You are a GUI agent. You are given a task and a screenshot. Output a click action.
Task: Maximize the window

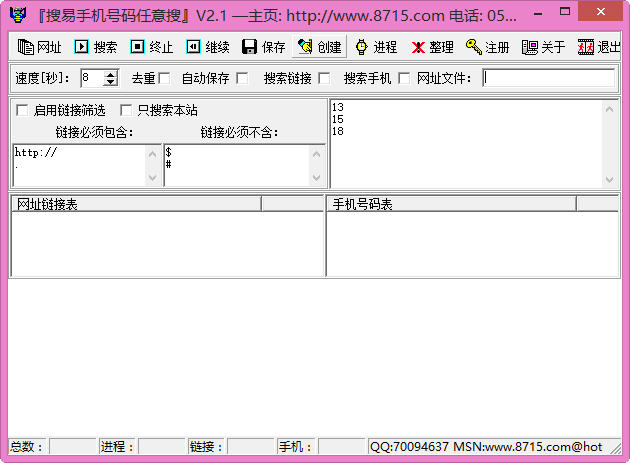[565, 12]
